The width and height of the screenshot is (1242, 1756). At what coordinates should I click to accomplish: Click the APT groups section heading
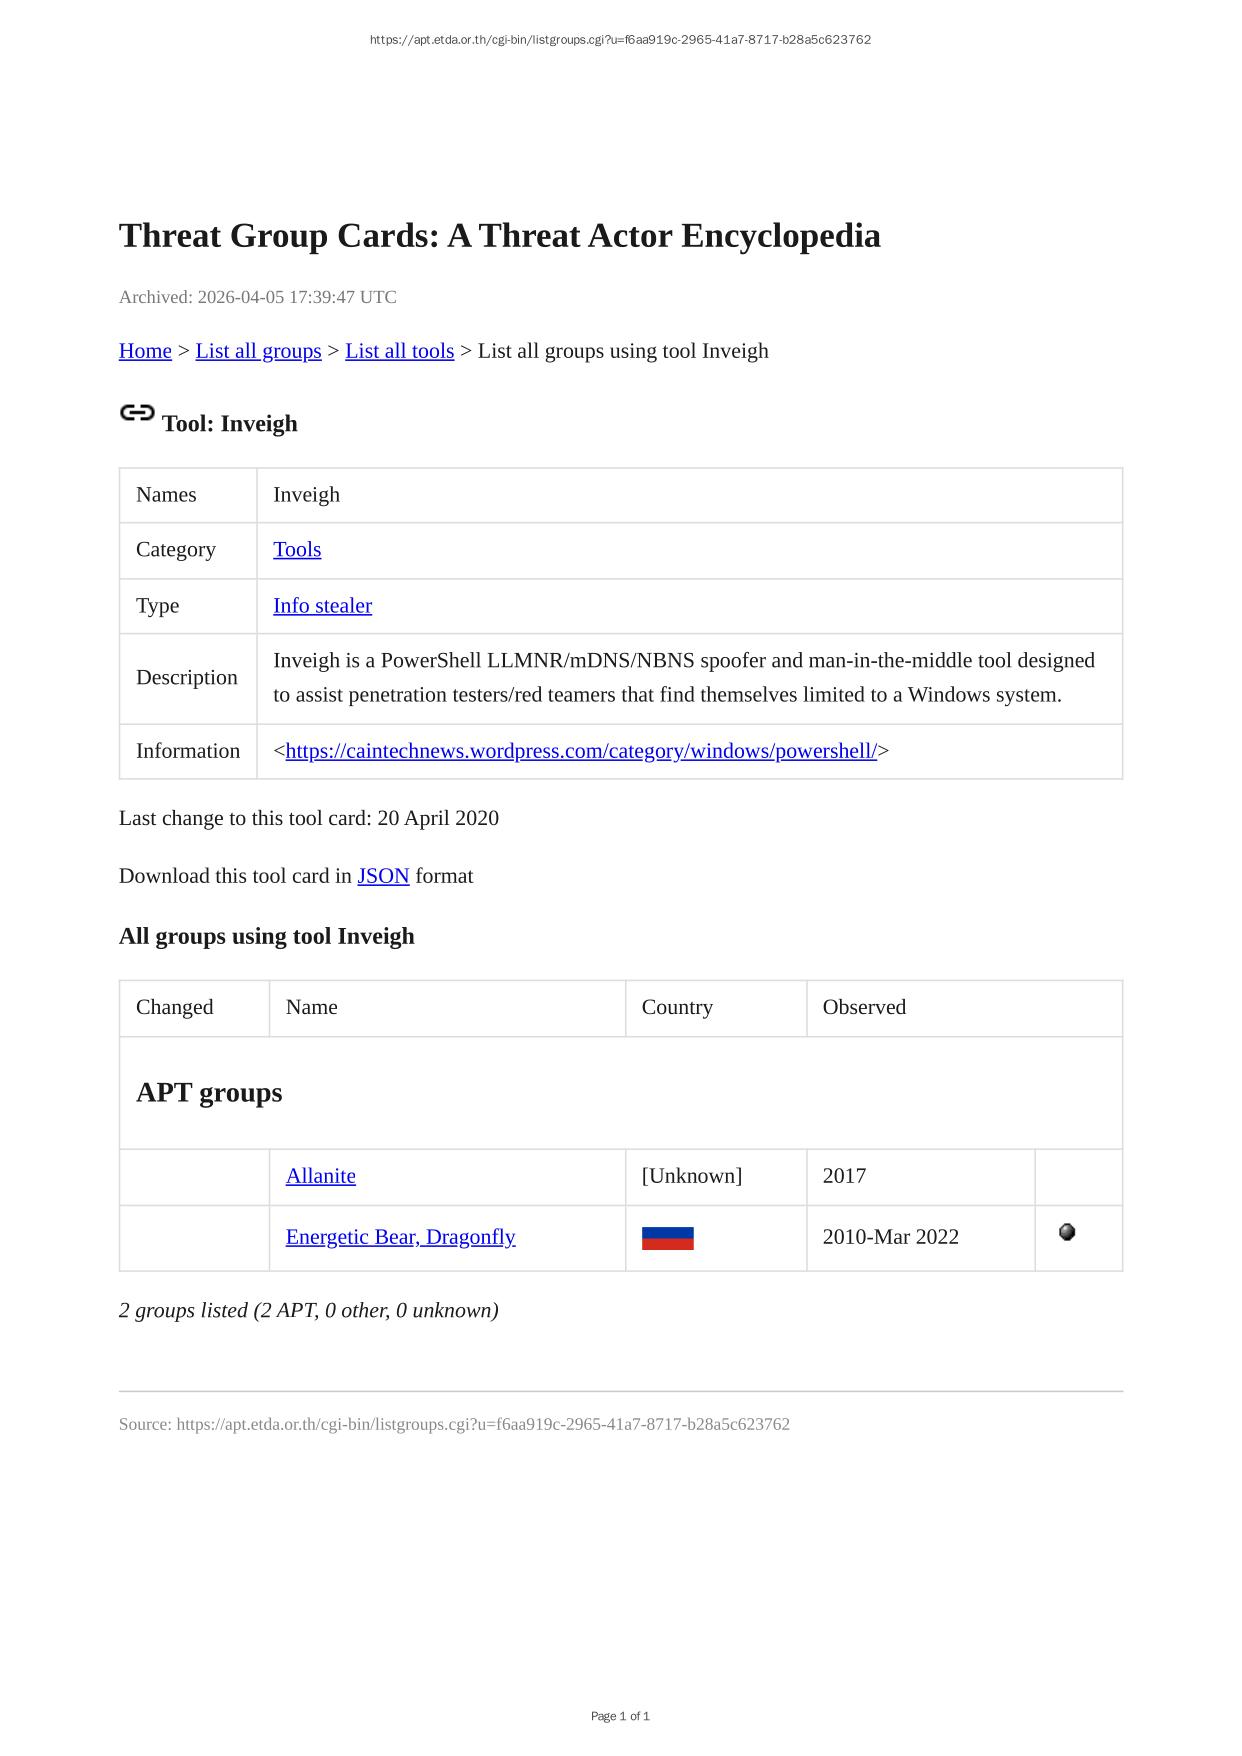click(209, 1092)
